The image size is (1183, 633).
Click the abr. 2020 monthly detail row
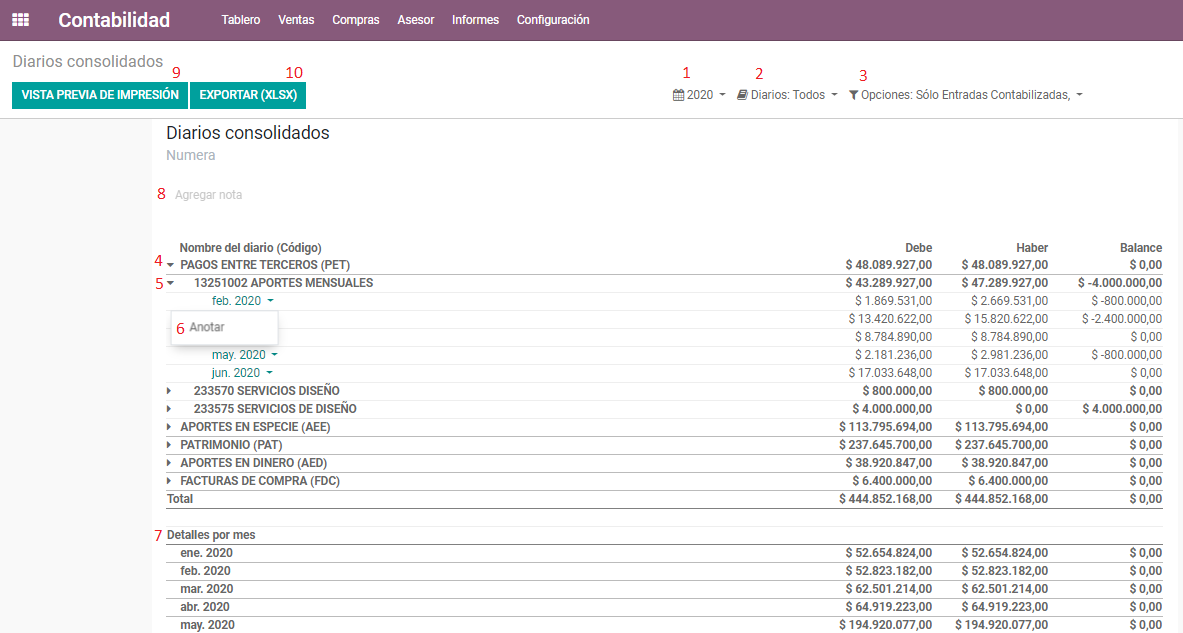[664, 607]
